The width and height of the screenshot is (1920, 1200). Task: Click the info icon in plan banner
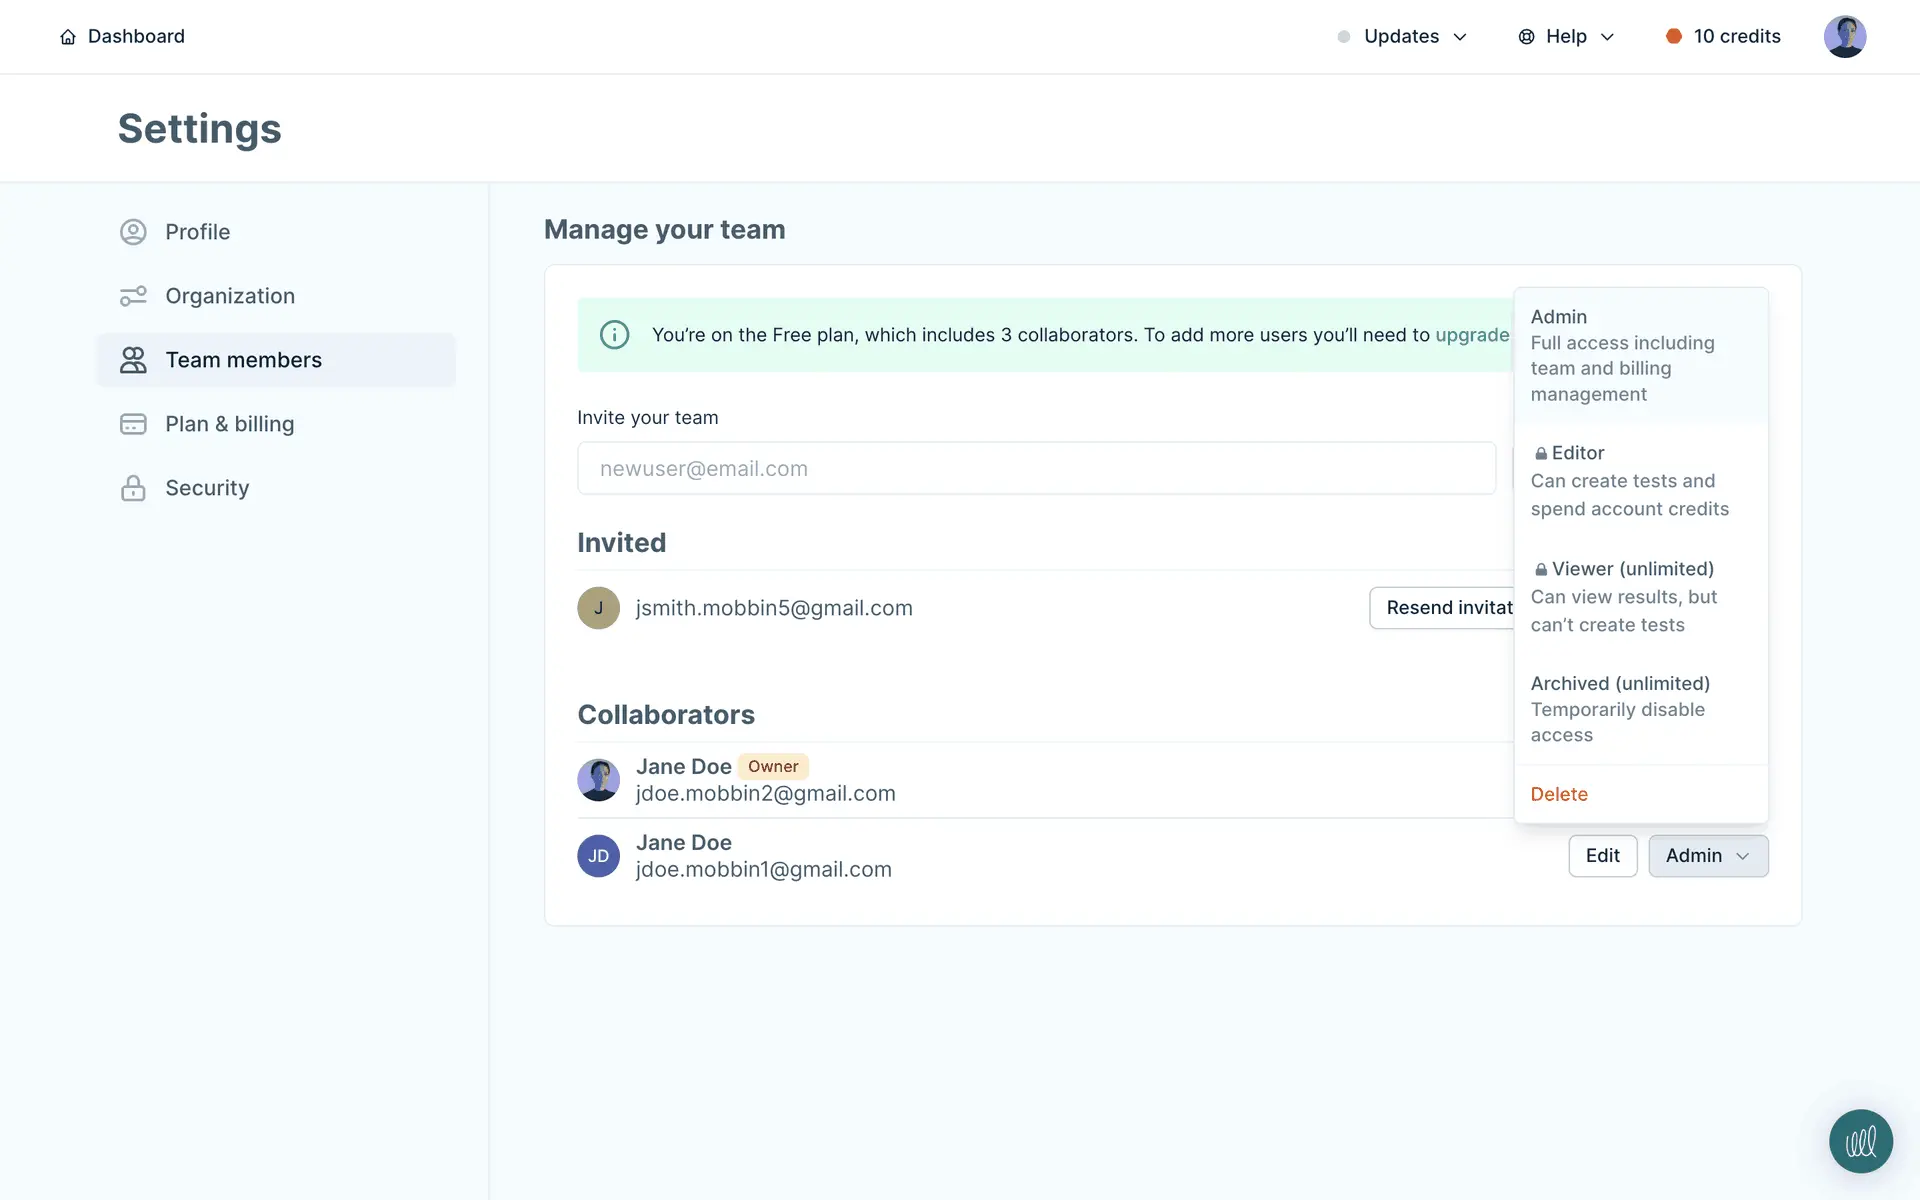click(x=614, y=335)
